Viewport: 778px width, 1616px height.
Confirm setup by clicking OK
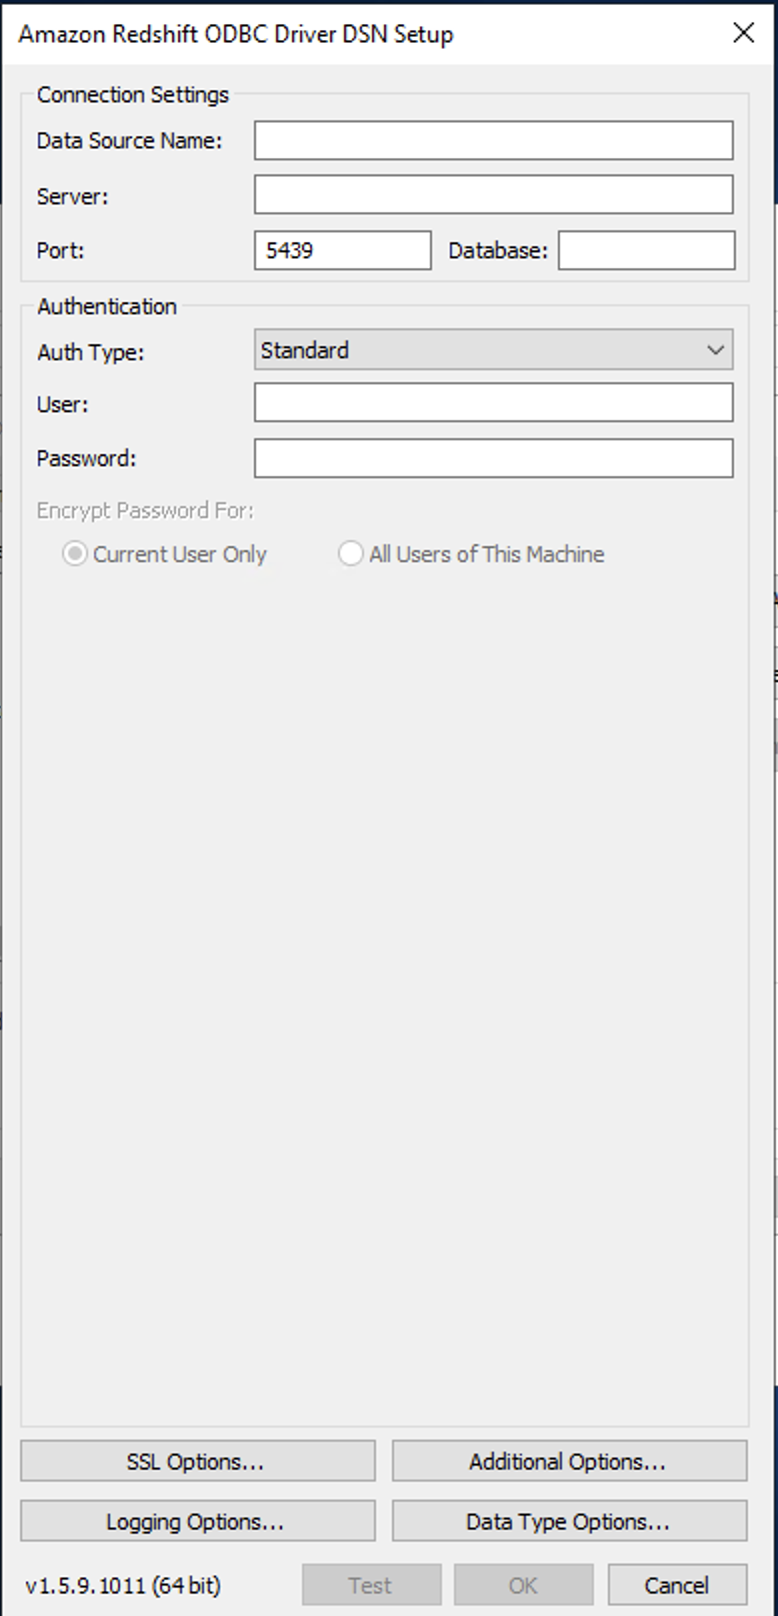523,1585
